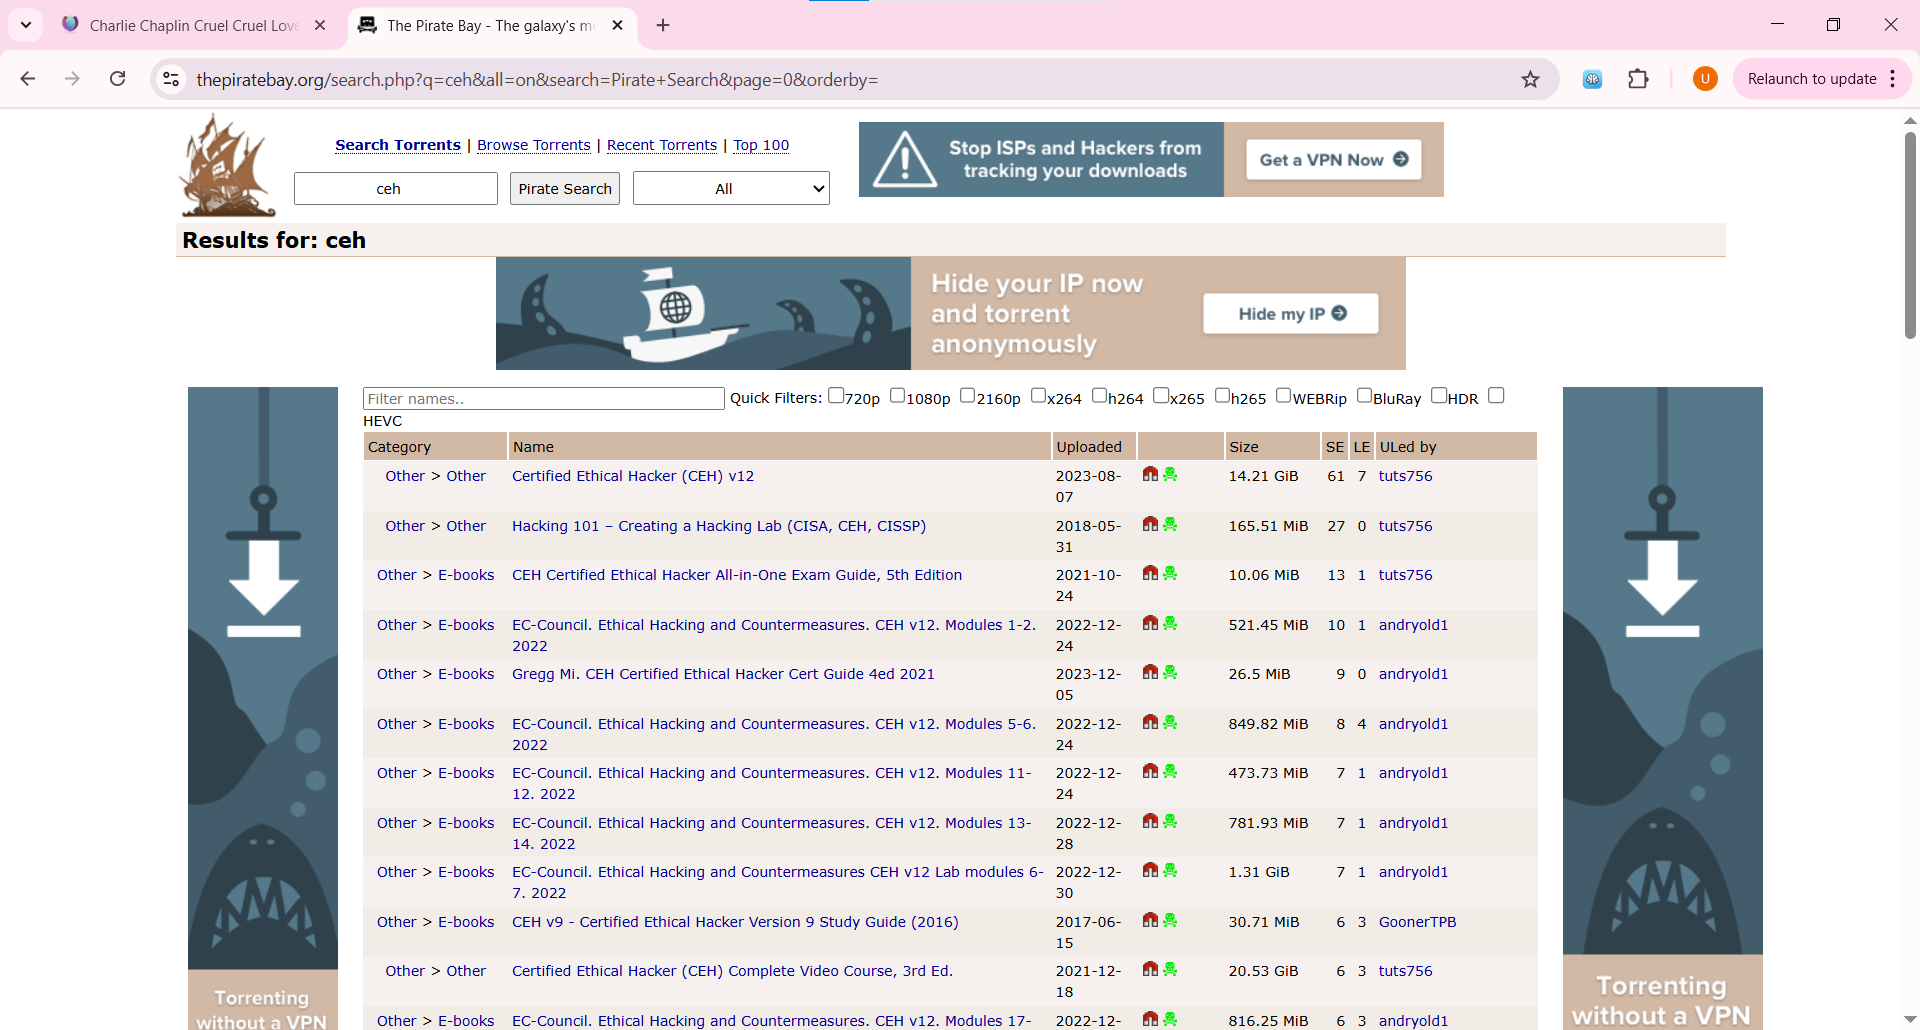This screenshot has width=1920, height=1030.
Task: Click magnet icon for CEH v12 Modules 11-12
Action: point(1150,771)
